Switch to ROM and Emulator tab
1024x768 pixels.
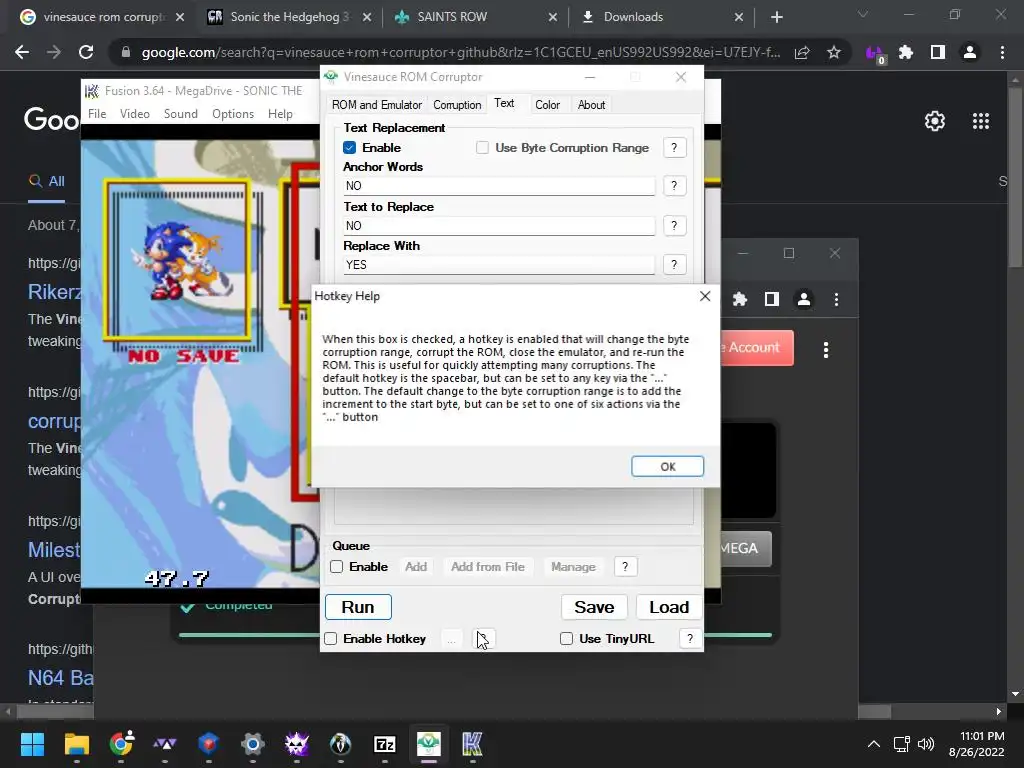(377, 104)
